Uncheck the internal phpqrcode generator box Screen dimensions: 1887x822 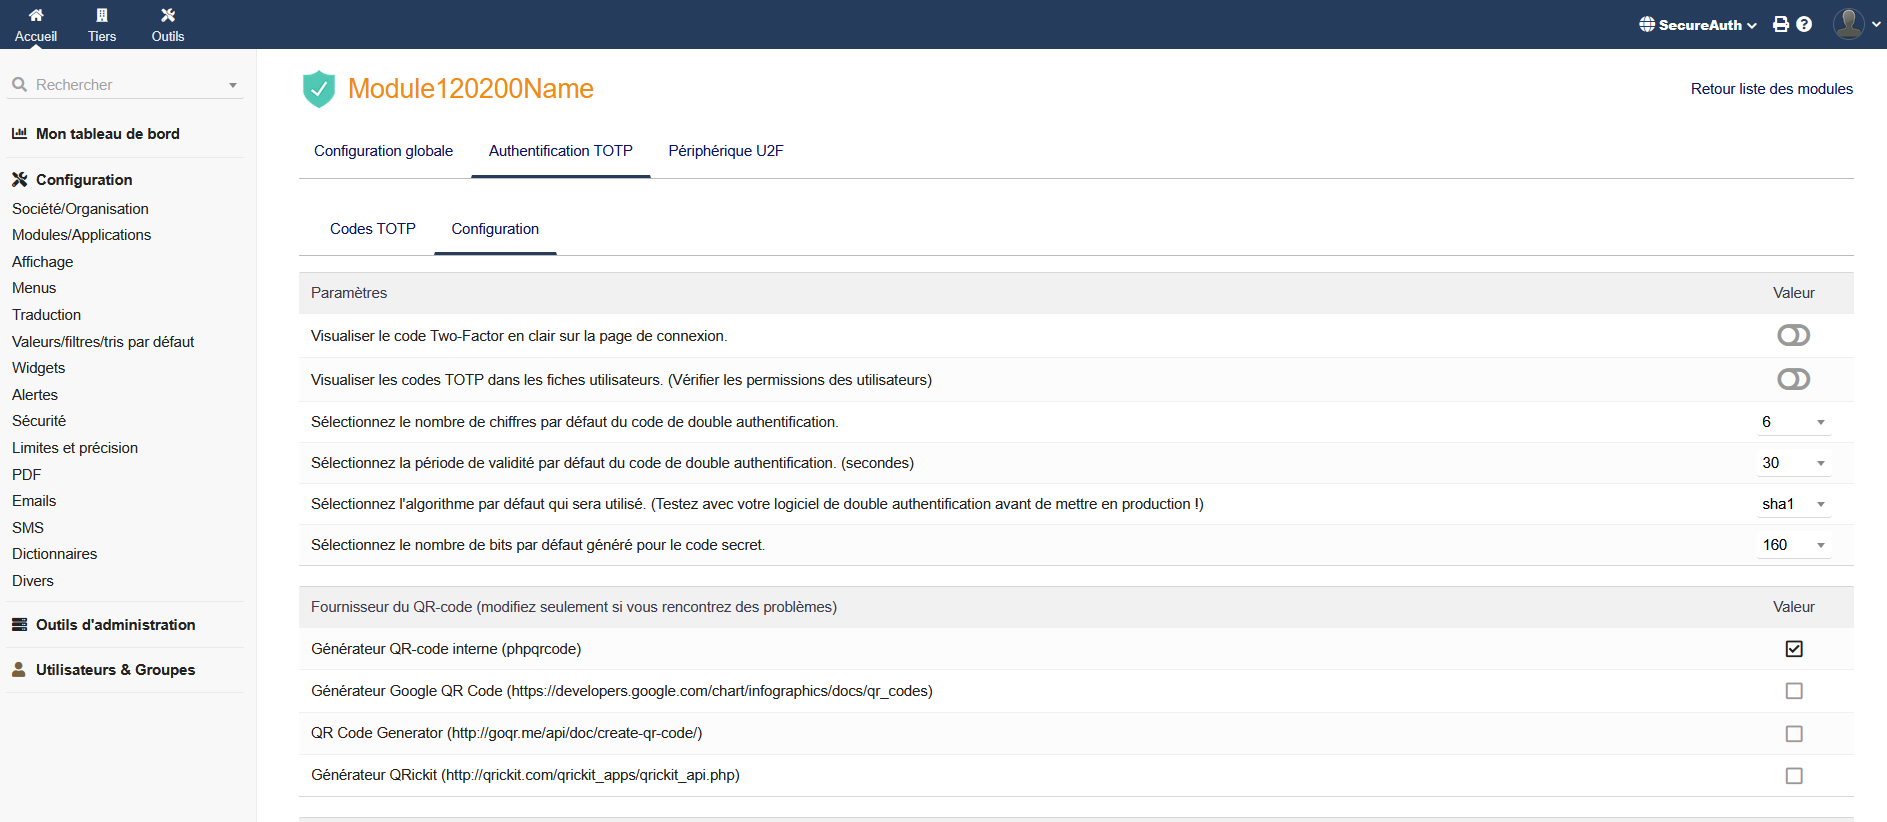tap(1794, 649)
